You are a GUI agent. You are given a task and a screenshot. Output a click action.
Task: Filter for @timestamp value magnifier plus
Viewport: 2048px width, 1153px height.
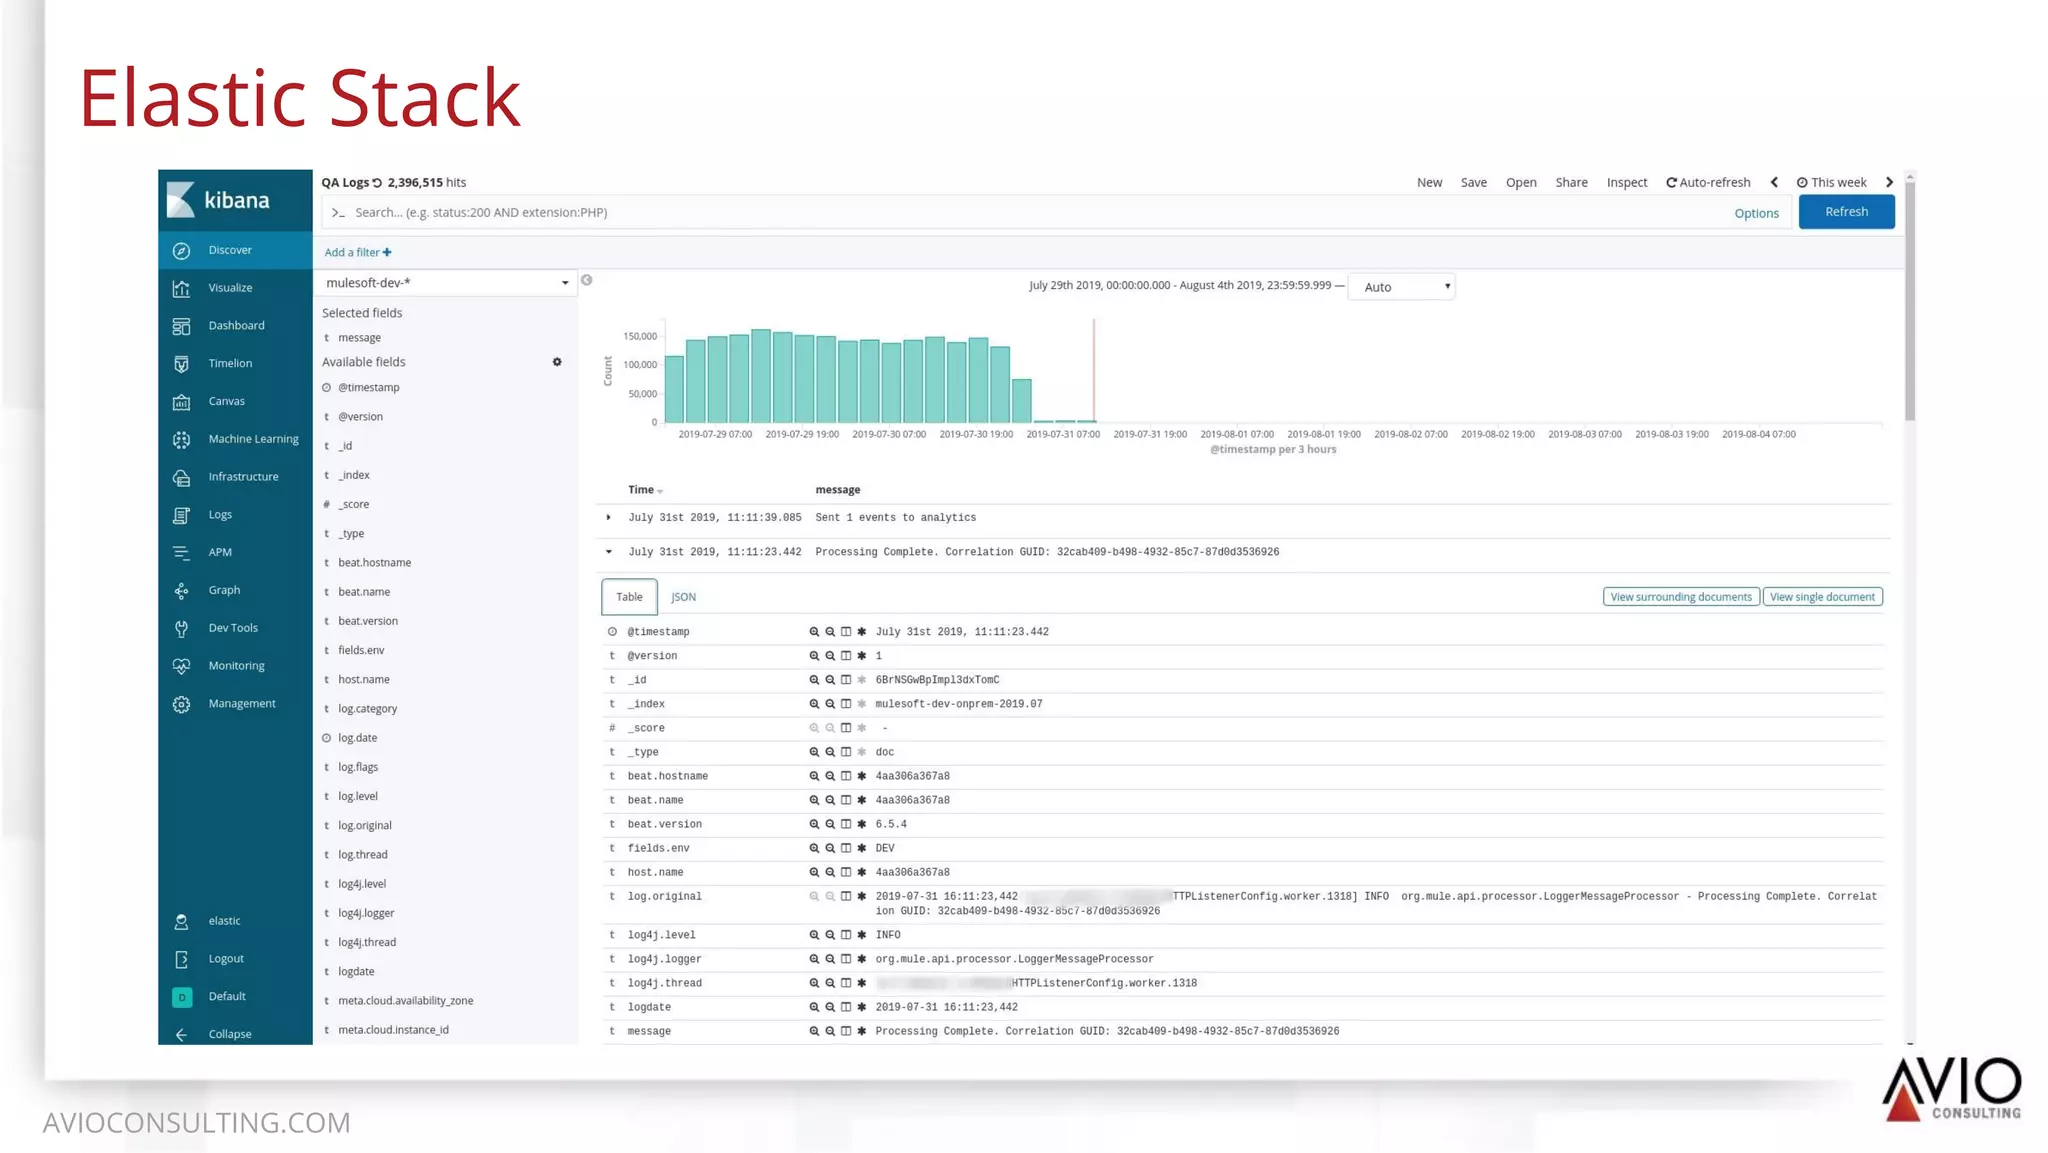(814, 632)
